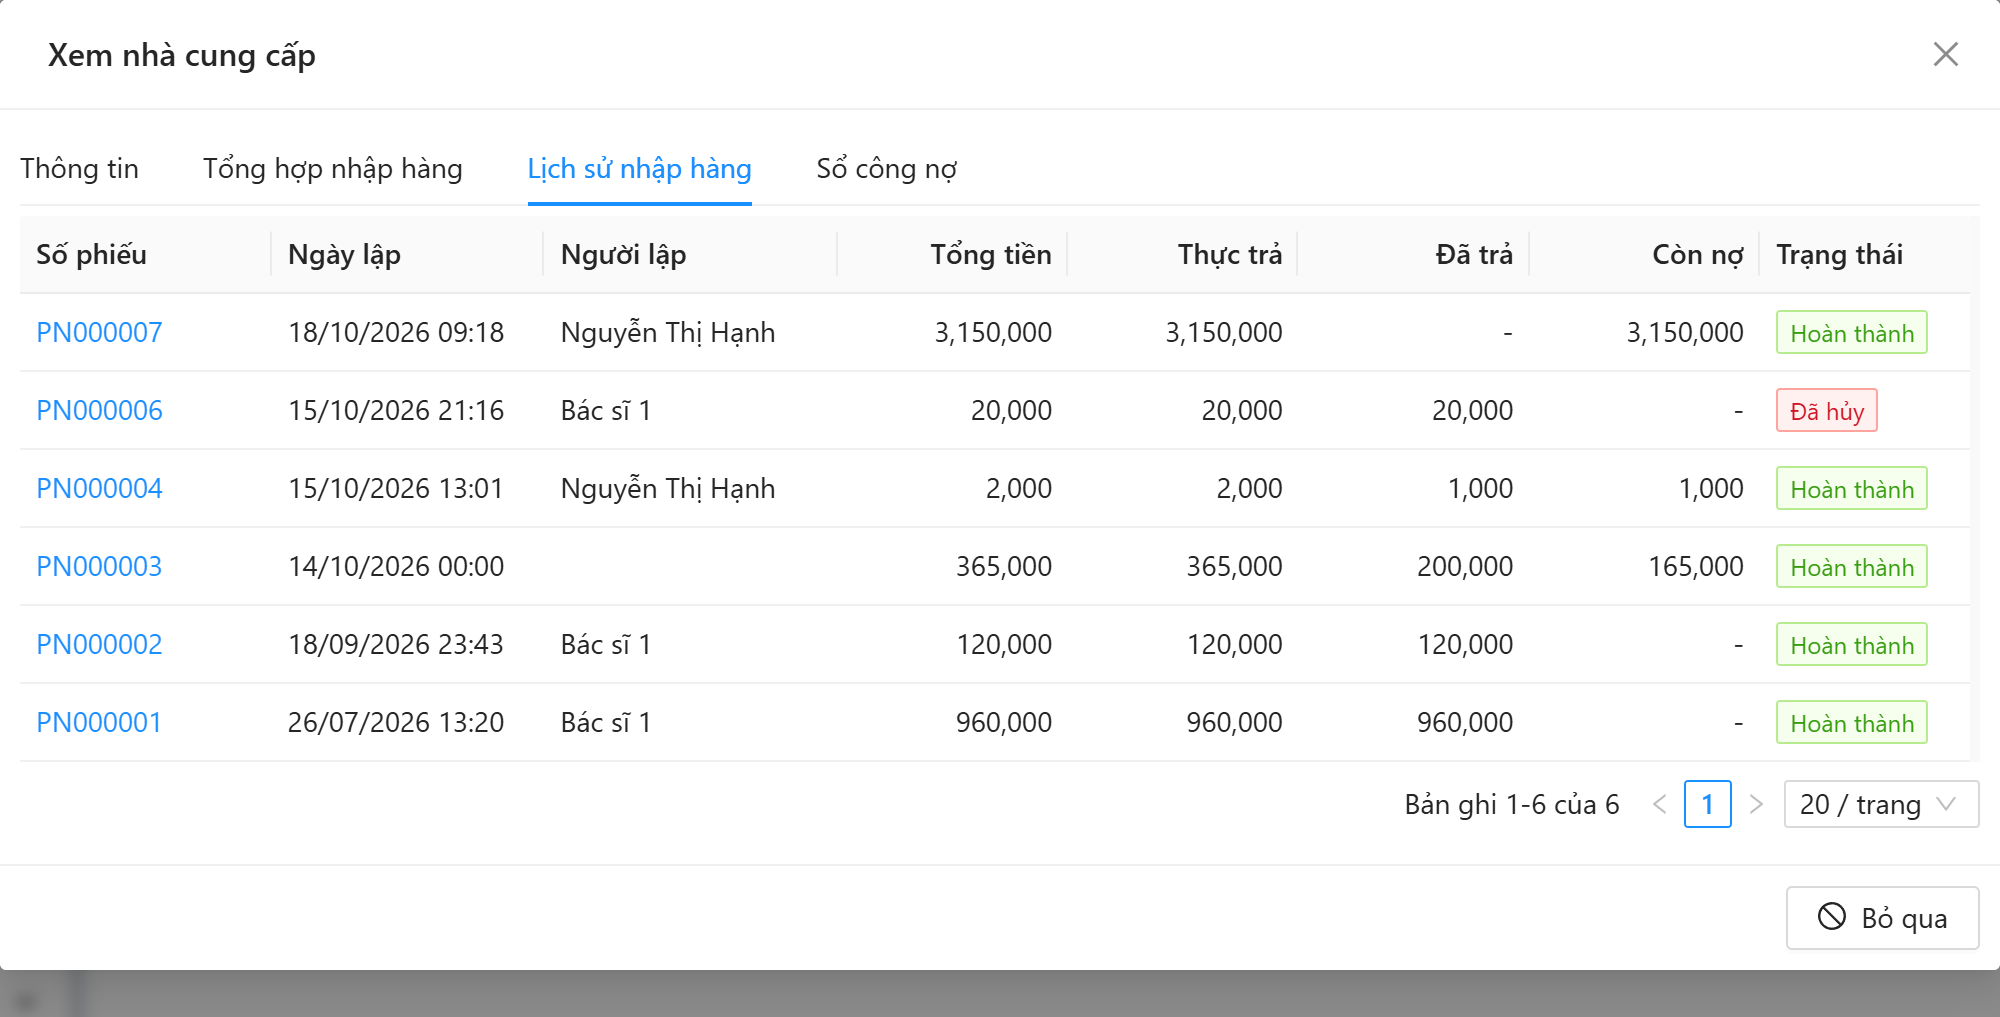
Task: Click the Xem nhà cung cấp title
Action: click(182, 54)
